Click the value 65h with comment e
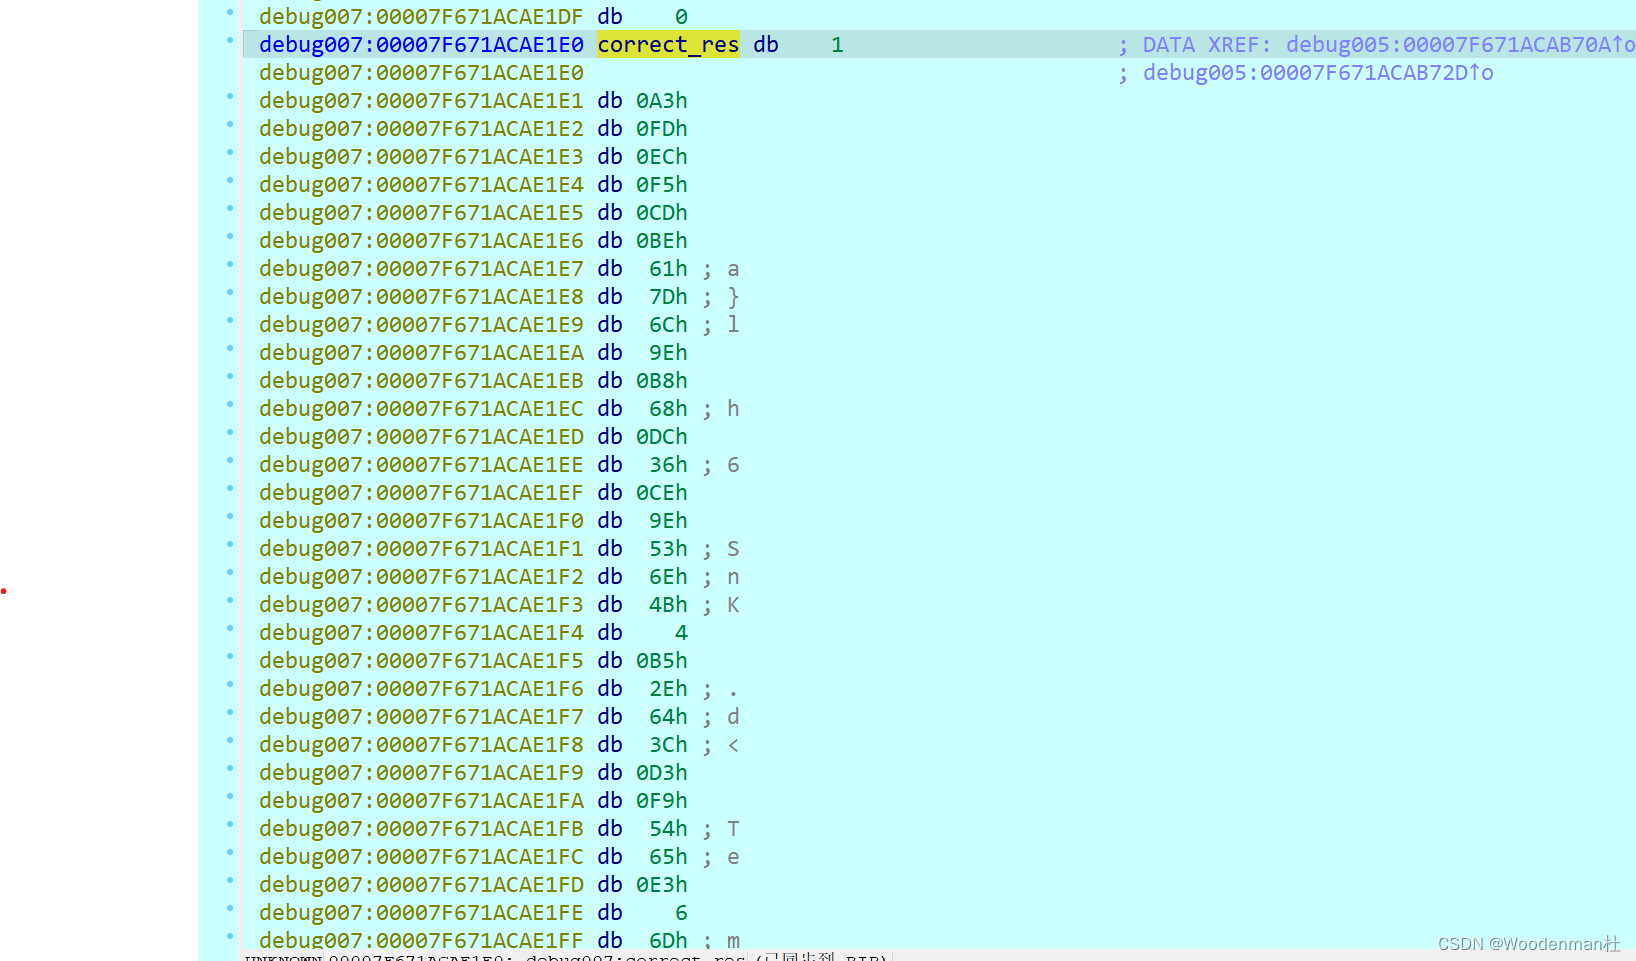 pos(668,857)
